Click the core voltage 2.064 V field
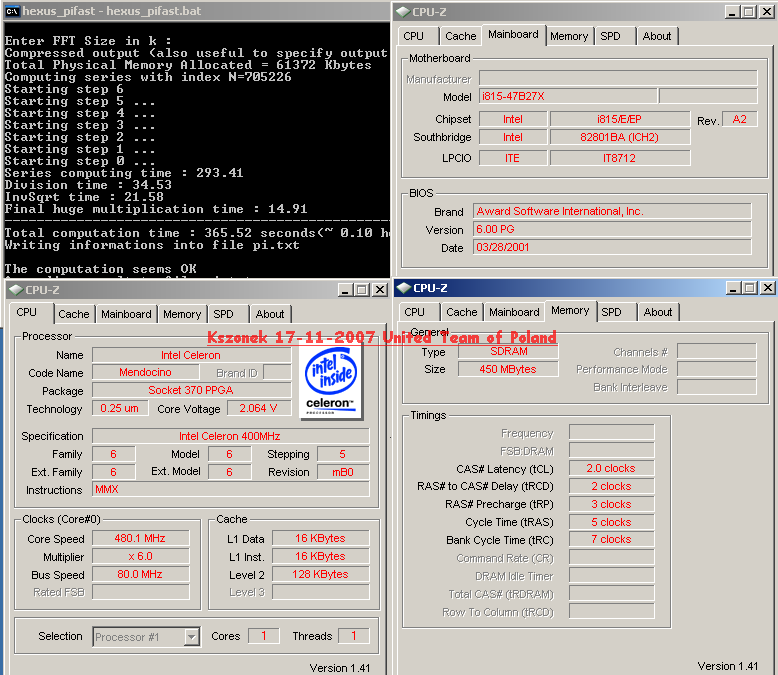The width and height of the screenshot is (778, 675). 259,408
